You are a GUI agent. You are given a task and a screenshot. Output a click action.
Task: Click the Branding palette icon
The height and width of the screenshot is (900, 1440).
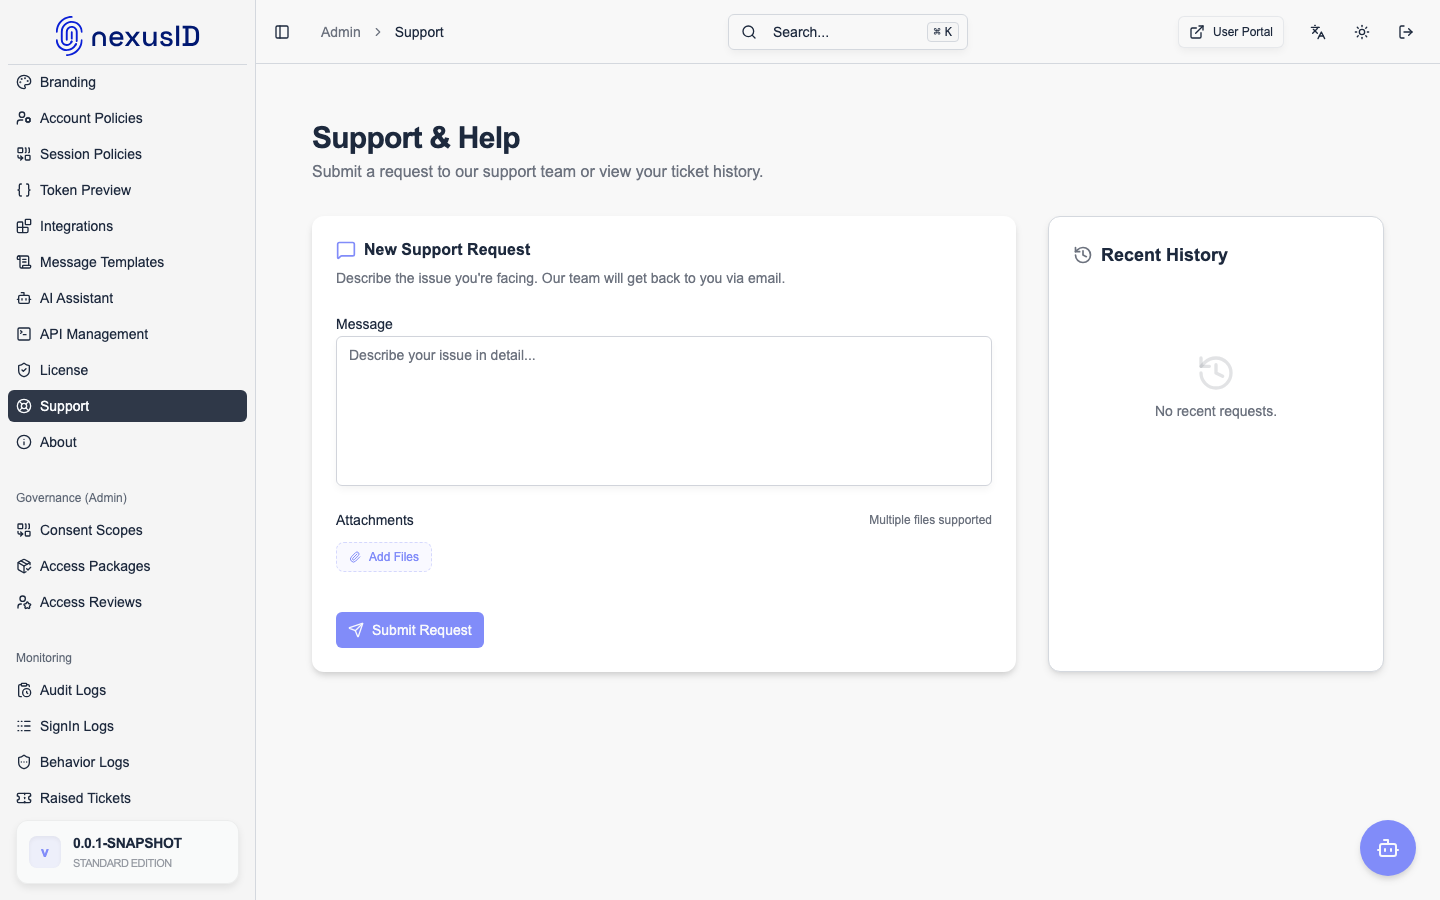[x=24, y=82]
